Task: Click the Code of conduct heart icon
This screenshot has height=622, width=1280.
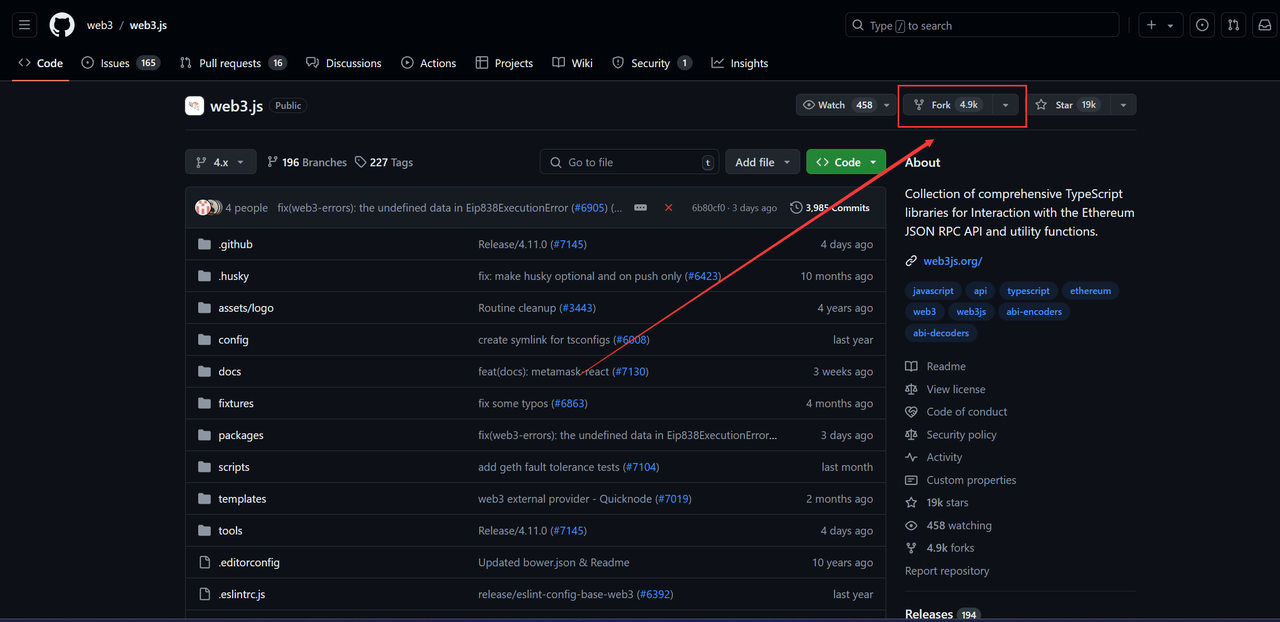Action: point(911,412)
